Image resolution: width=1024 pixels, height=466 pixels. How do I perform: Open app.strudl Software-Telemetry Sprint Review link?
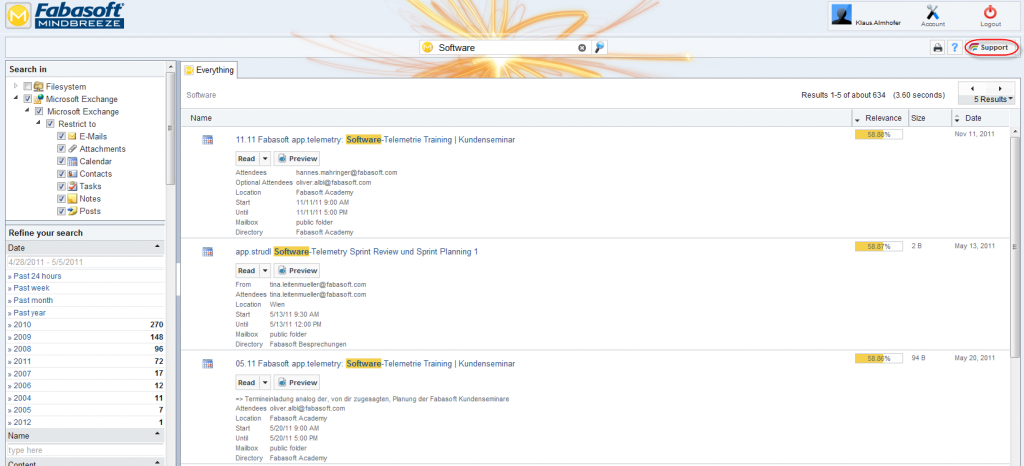[357, 252]
